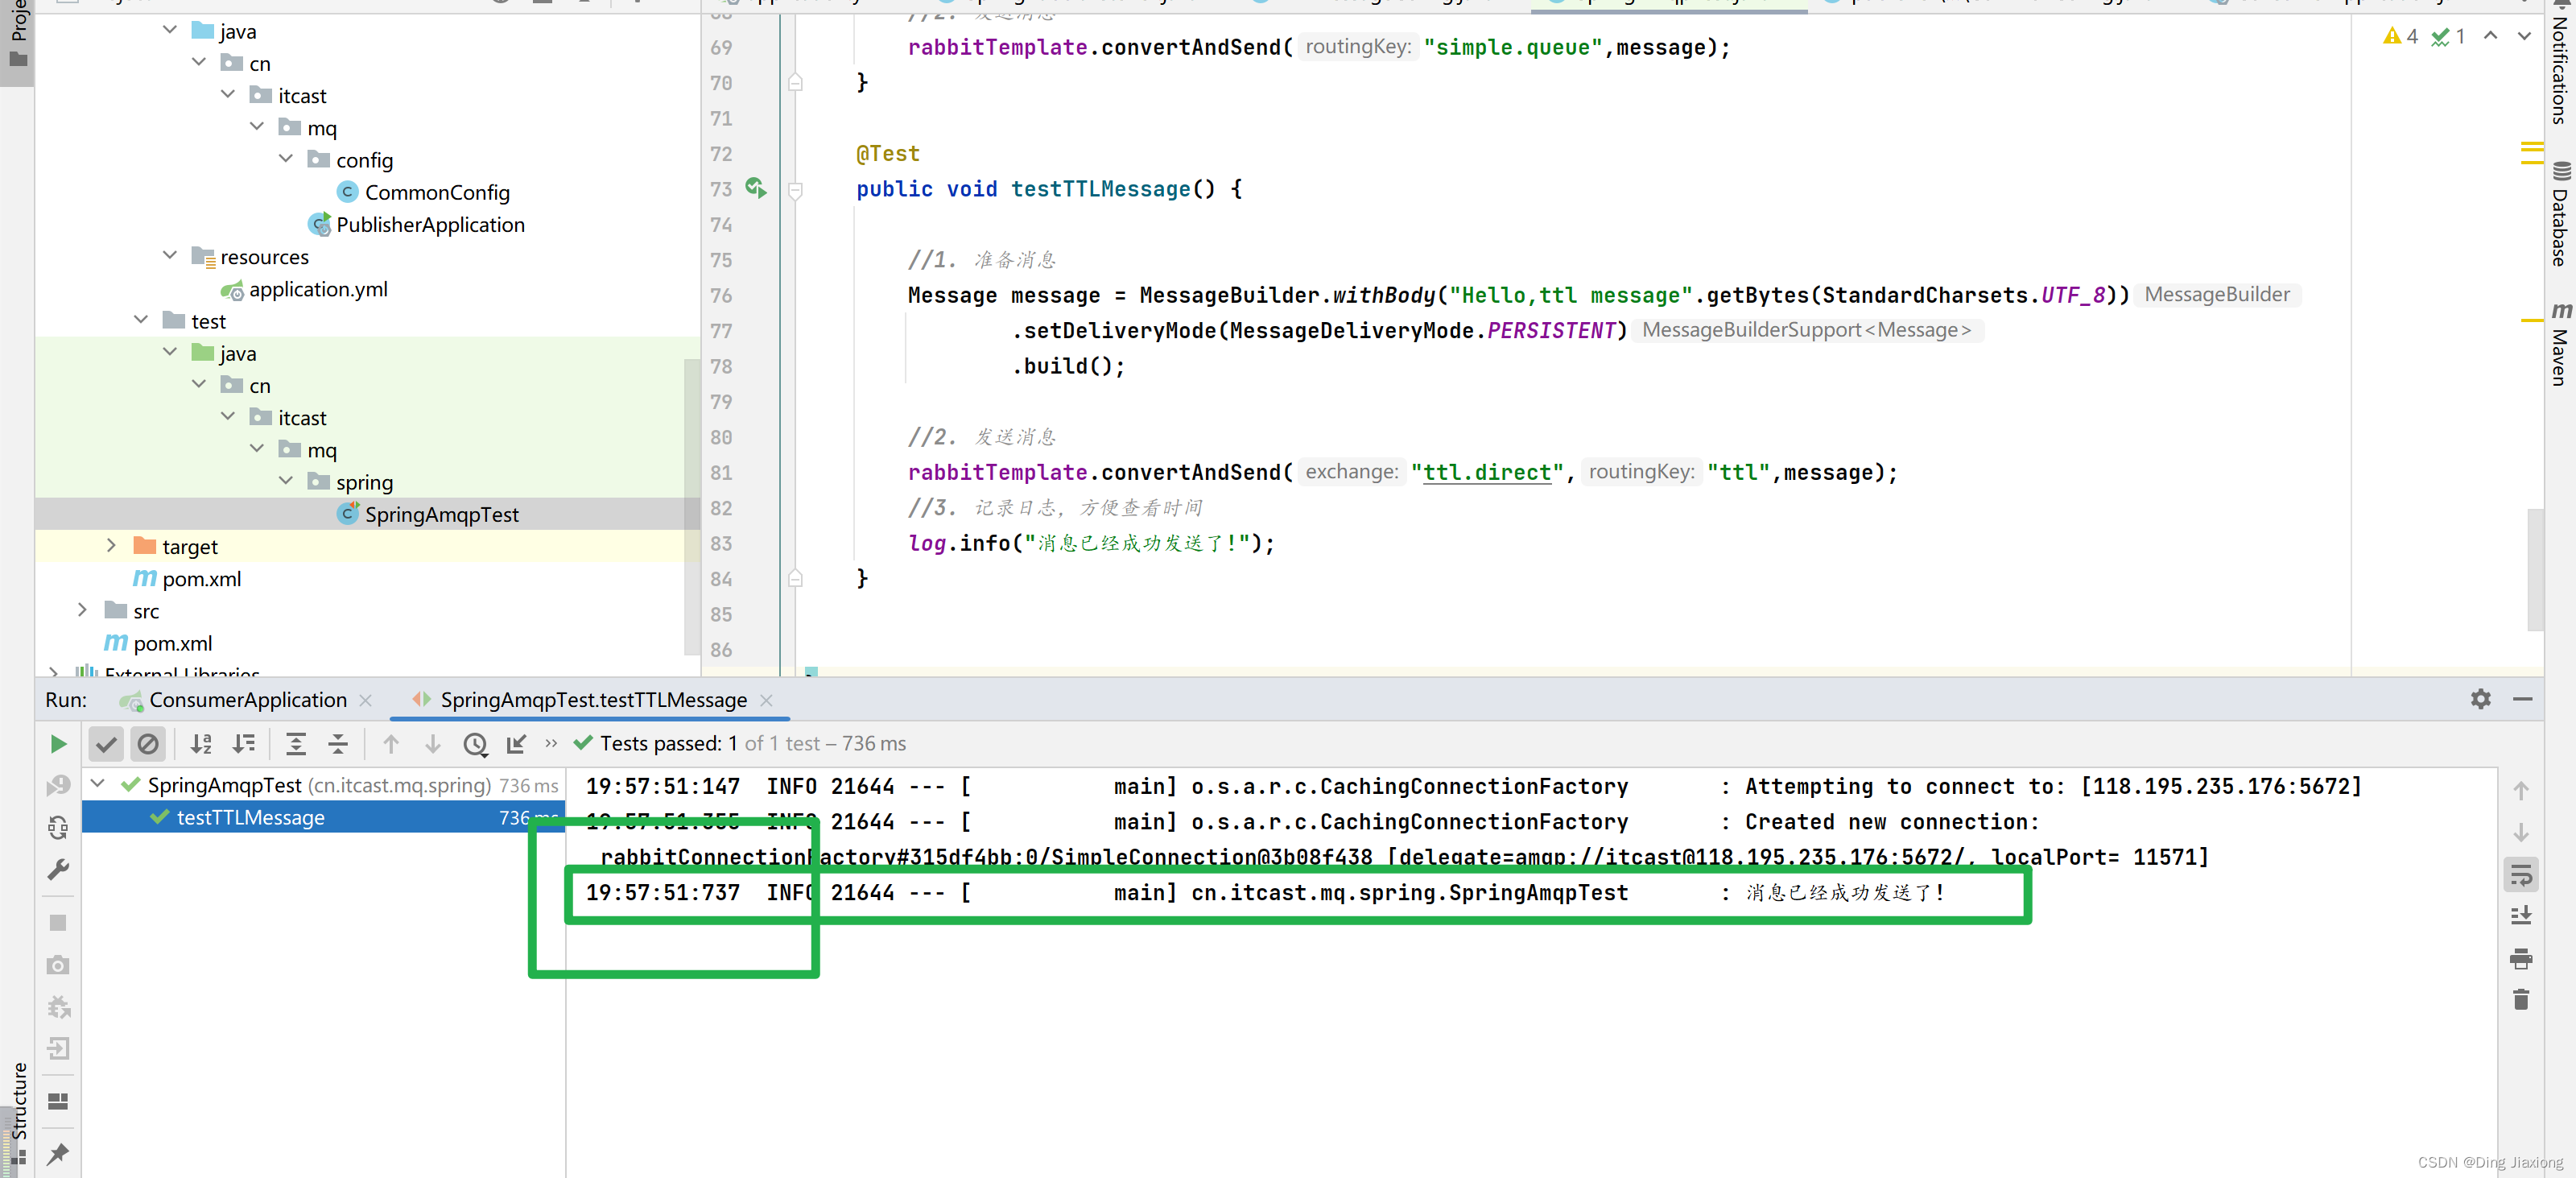Click the attach debugger bug icon
Viewport: 2576px width, 1178px height.
click(58, 1007)
